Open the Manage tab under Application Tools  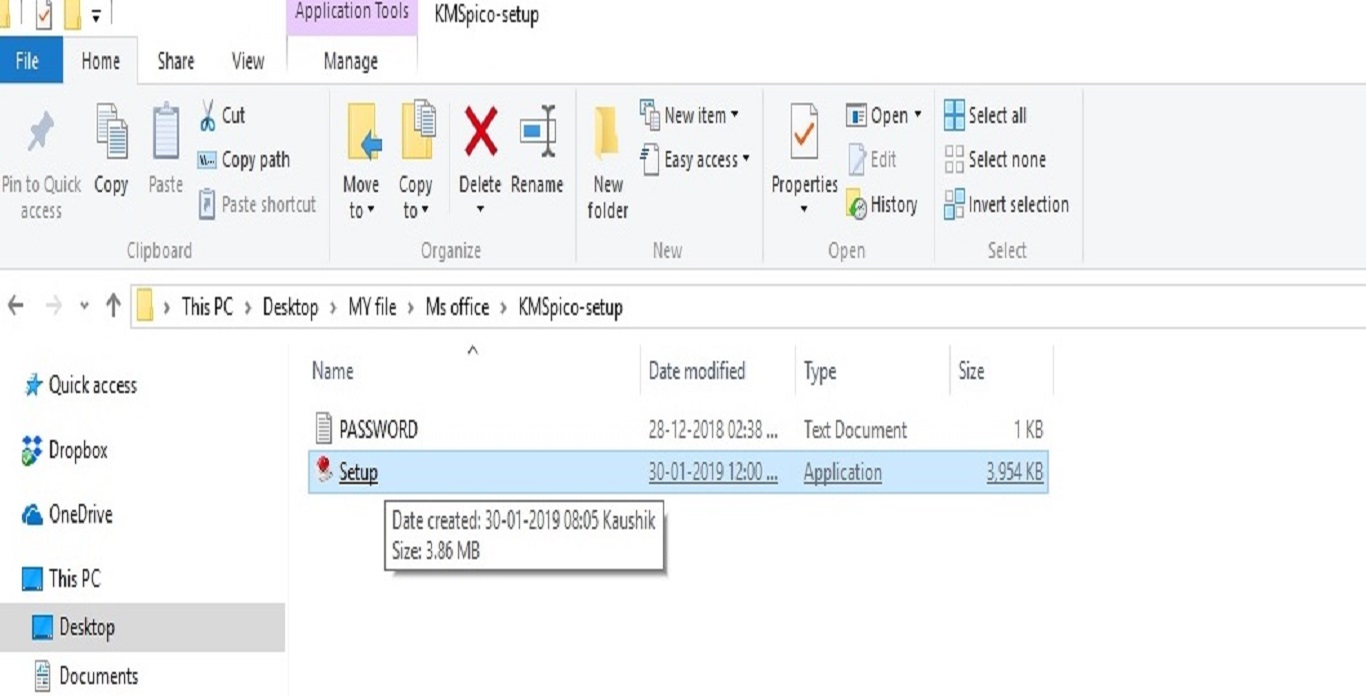coord(351,61)
